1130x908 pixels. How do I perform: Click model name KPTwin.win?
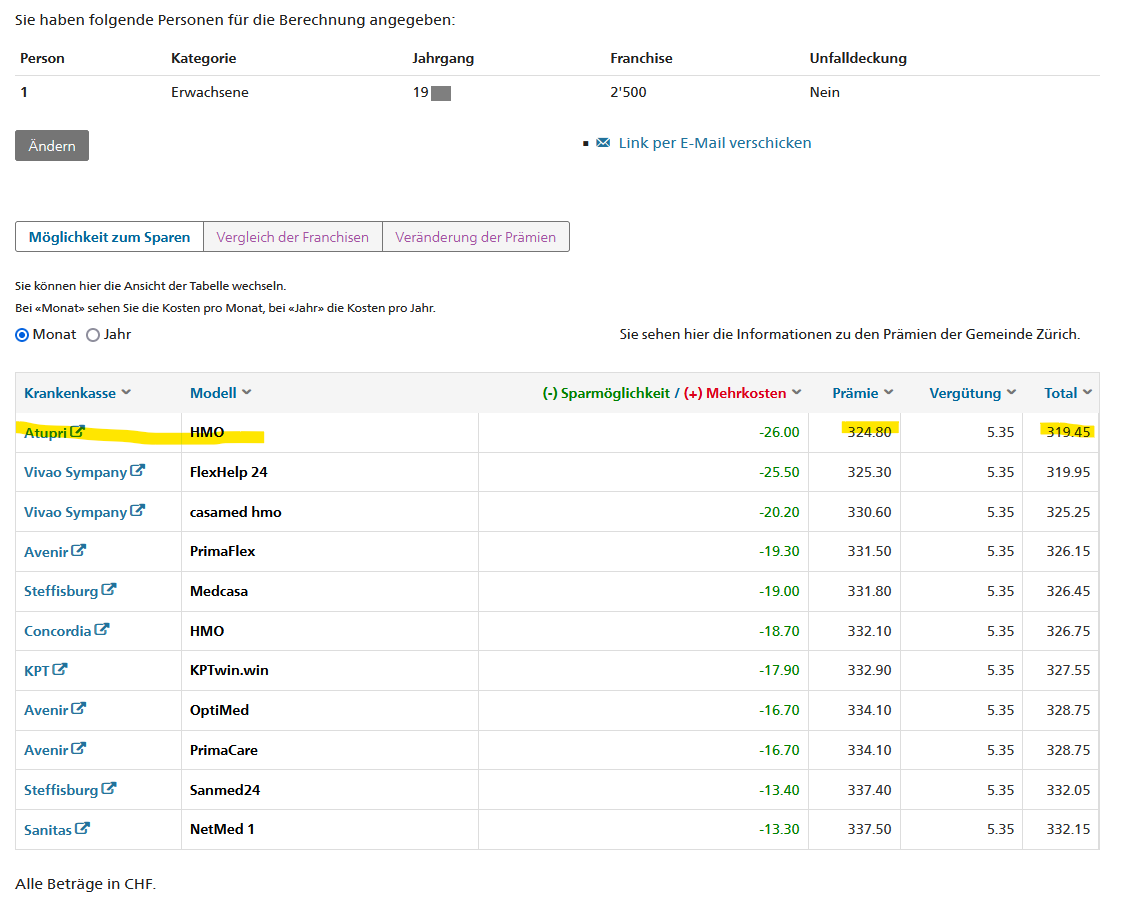229,670
